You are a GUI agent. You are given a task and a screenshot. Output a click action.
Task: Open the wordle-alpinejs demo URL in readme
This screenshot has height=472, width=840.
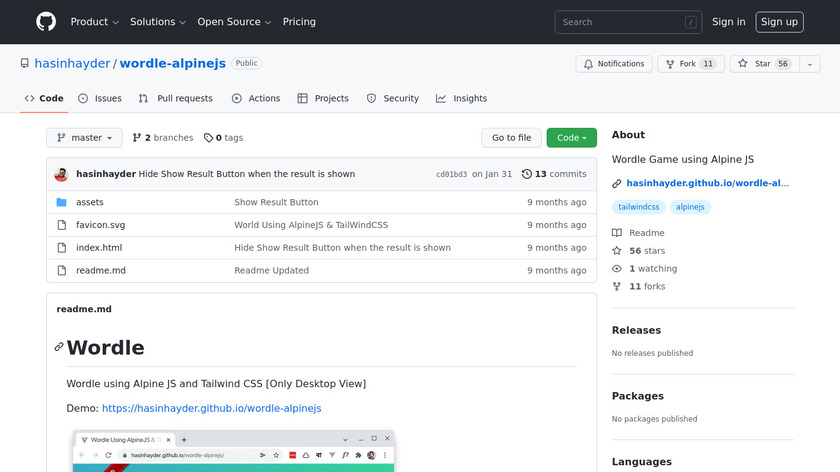211,408
